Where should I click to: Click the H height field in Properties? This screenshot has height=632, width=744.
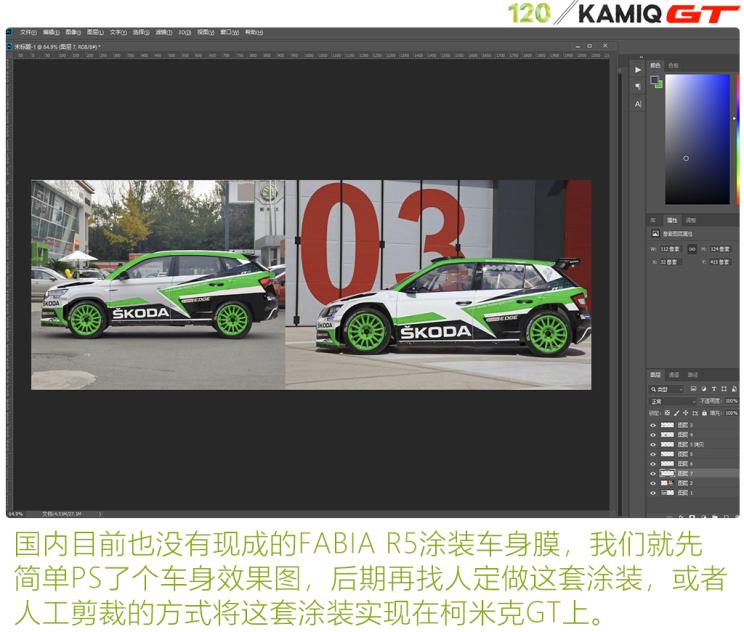coord(720,249)
